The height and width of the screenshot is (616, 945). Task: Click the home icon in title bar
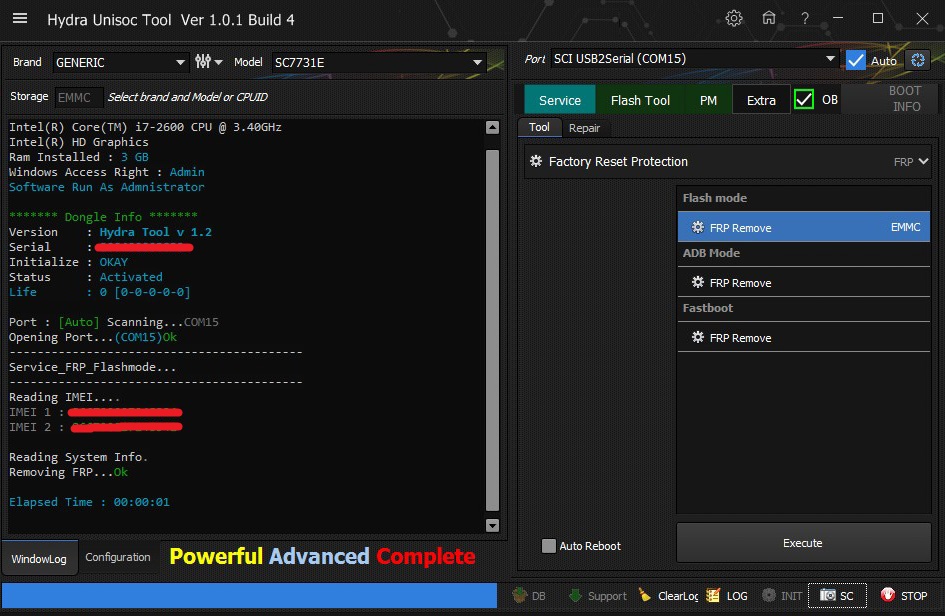click(x=768, y=18)
